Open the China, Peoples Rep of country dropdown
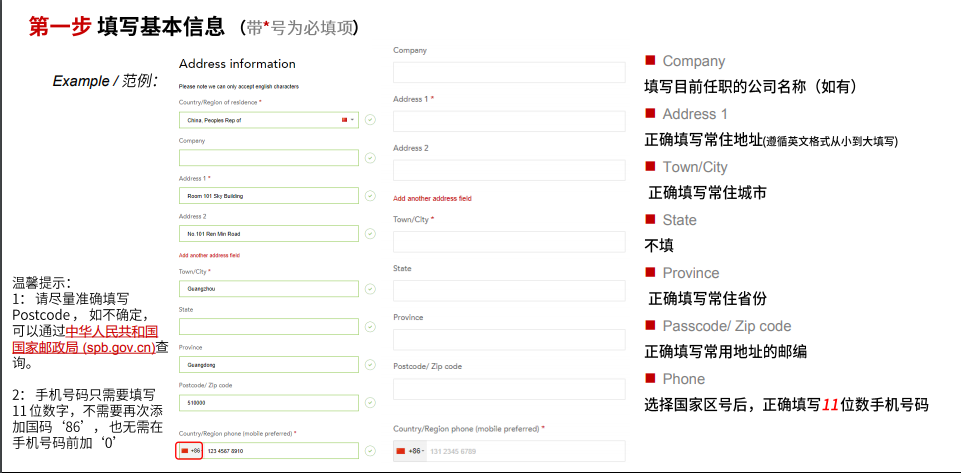The height and width of the screenshot is (473, 961). tap(347, 120)
